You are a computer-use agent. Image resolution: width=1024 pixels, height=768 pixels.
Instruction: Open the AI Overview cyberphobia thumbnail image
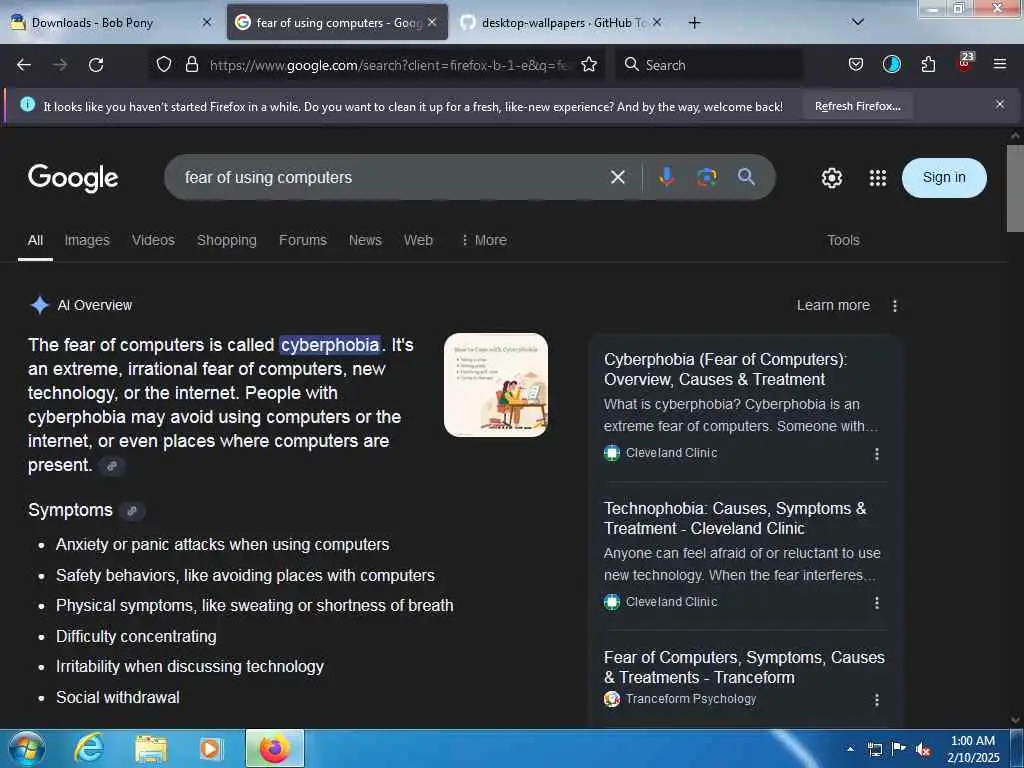(x=496, y=385)
